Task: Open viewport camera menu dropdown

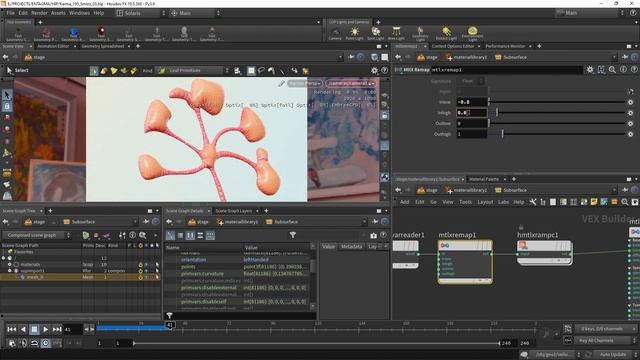Action: pyautogui.click(x=352, y=83)
